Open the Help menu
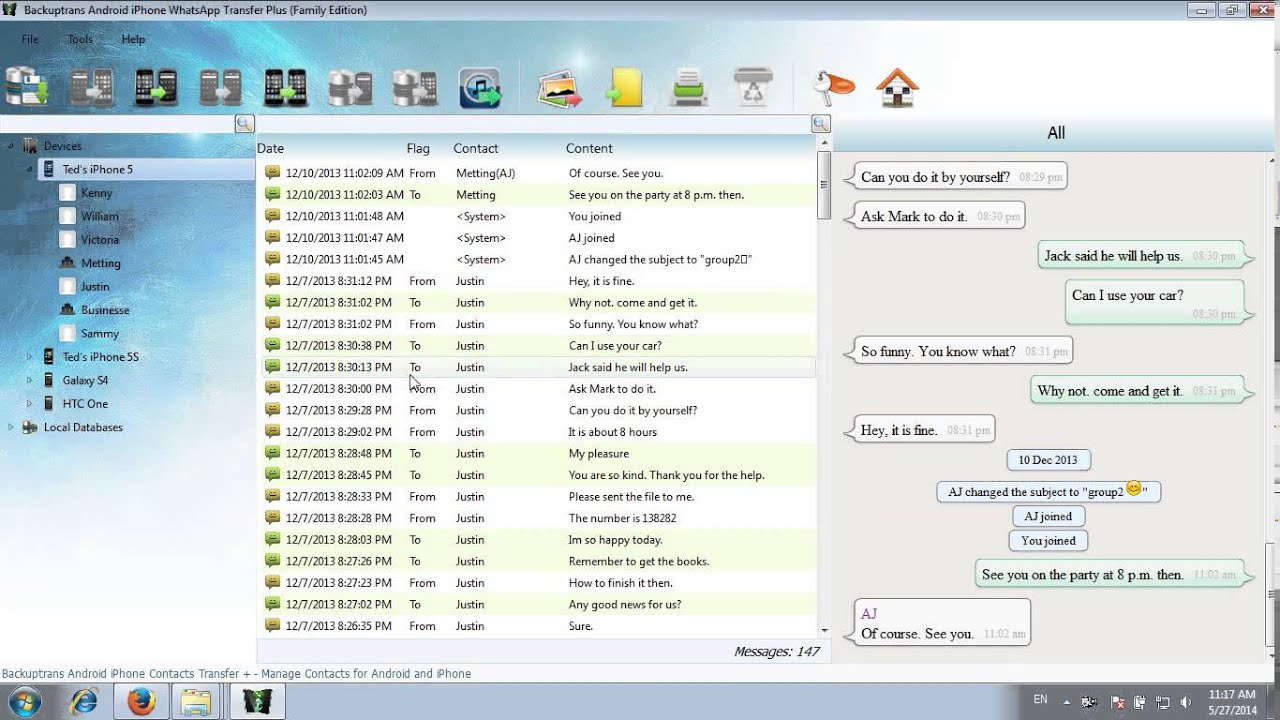The width and height of the screenshot is (1280, 720). pyautogui.click(x=133, y=39)
